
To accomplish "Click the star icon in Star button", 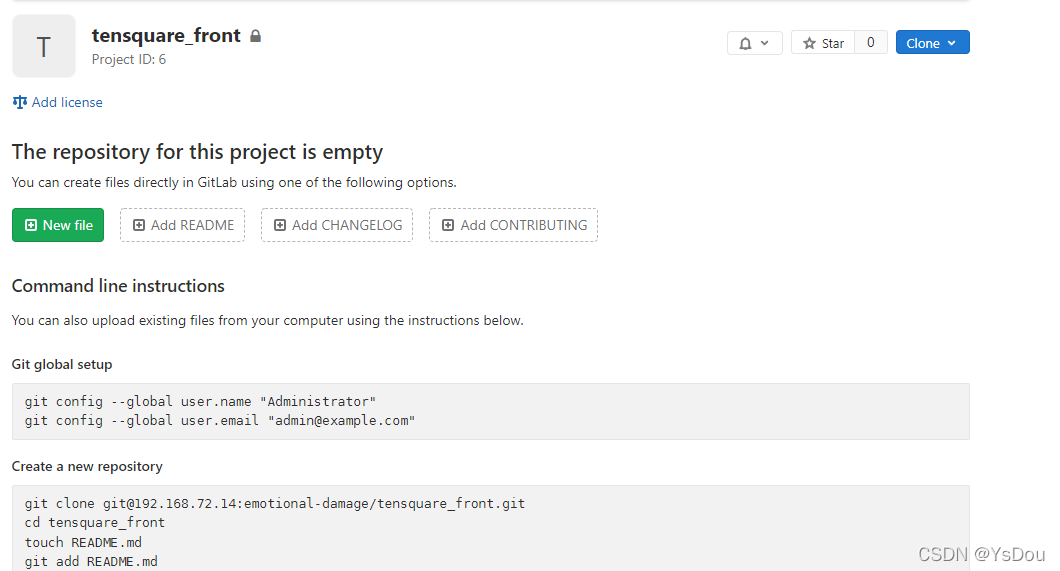I will point(810,43).
